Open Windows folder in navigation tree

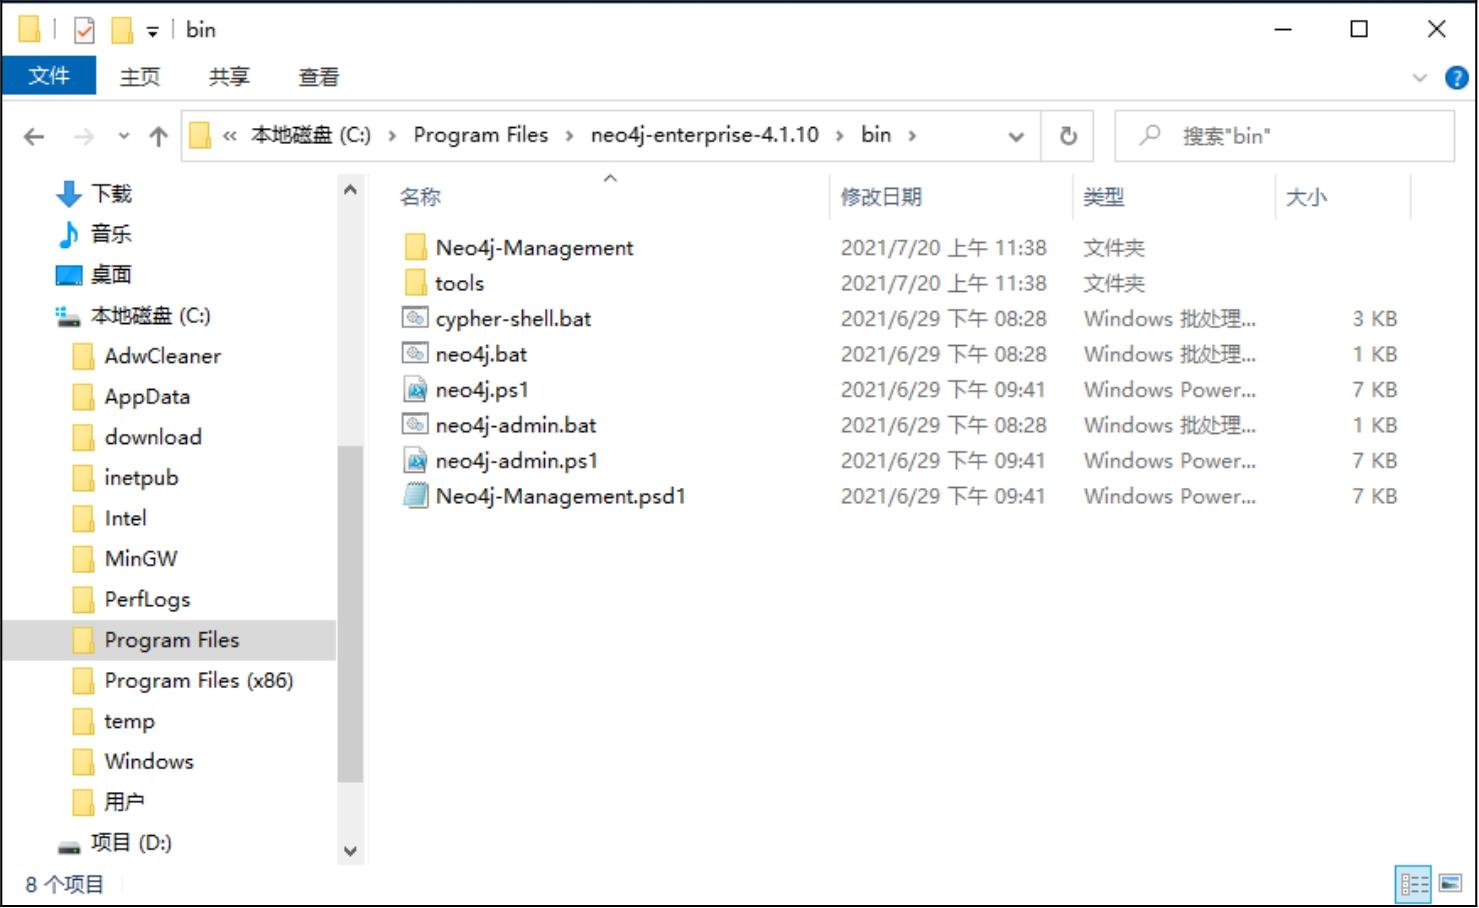(x=149, y=762)
